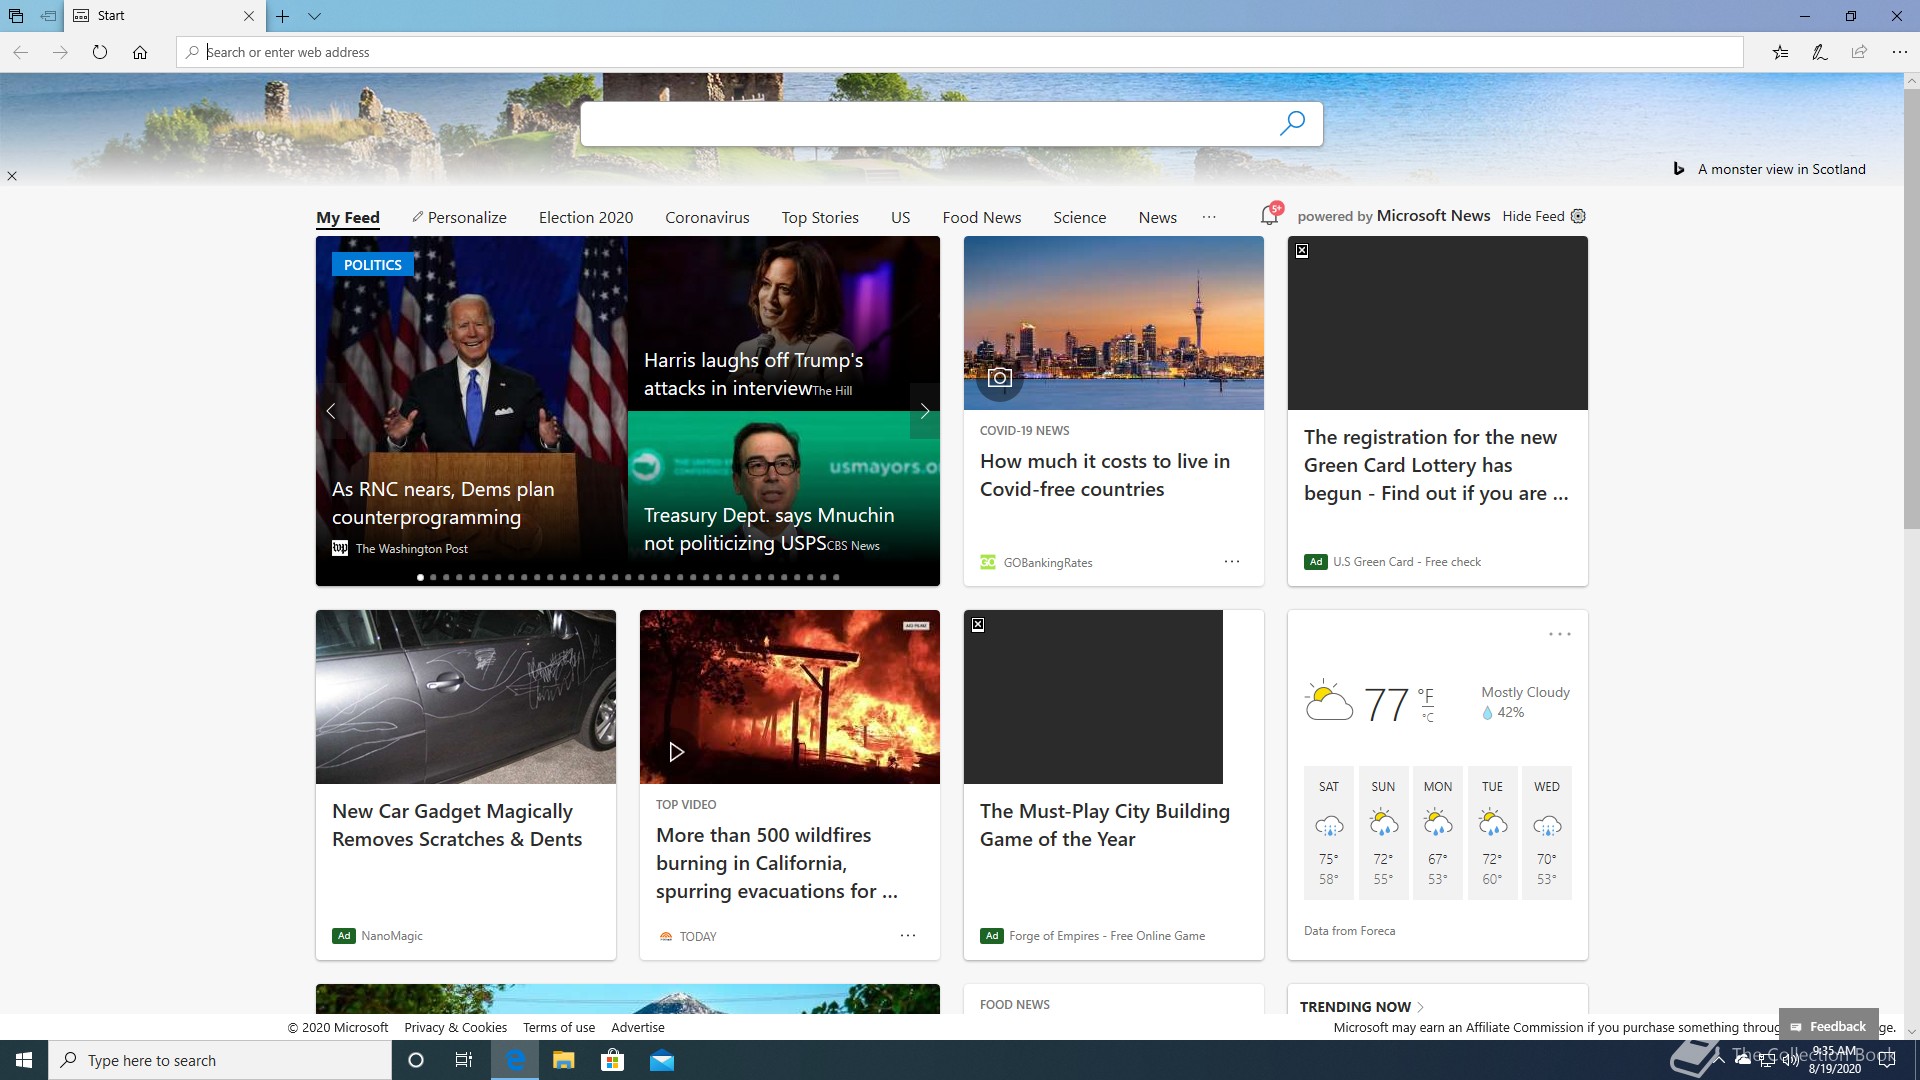1920x1080 pixels.
Task: Open the Windows Start menu
Action: (x=24, y=1060)
